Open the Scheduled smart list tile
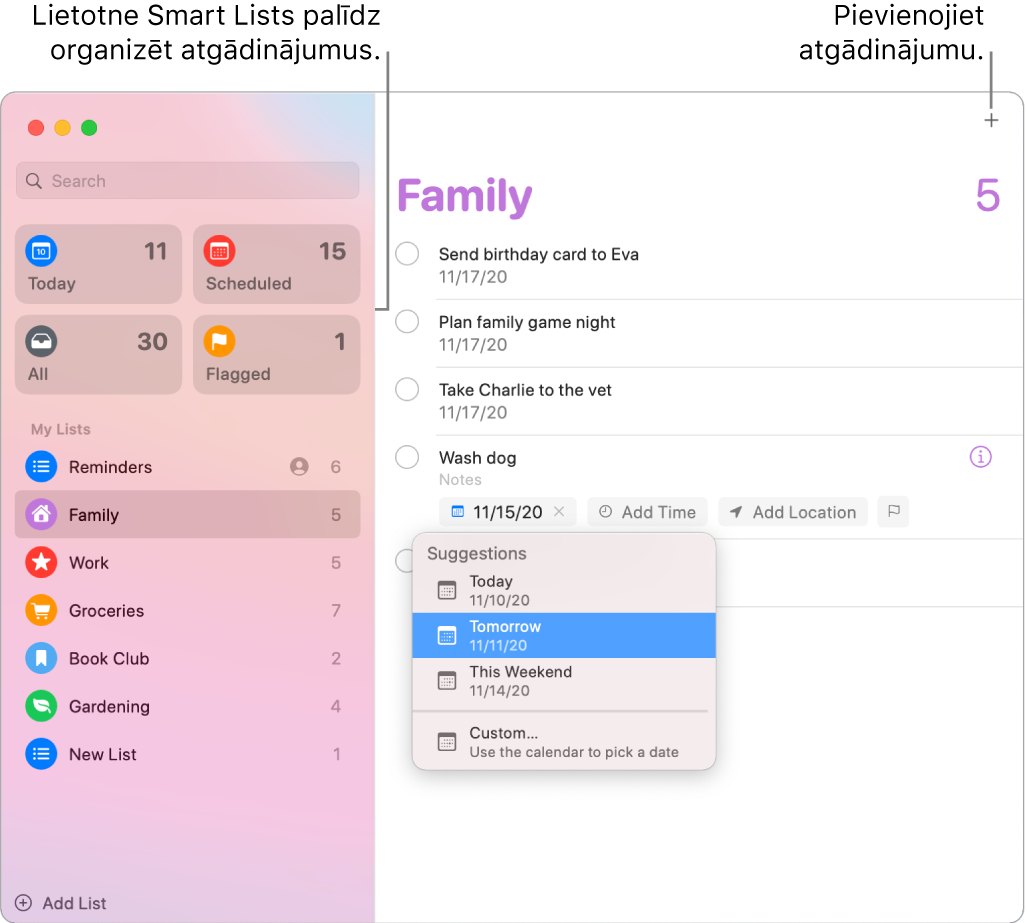The image size is (1027, 923). point(276,264)
